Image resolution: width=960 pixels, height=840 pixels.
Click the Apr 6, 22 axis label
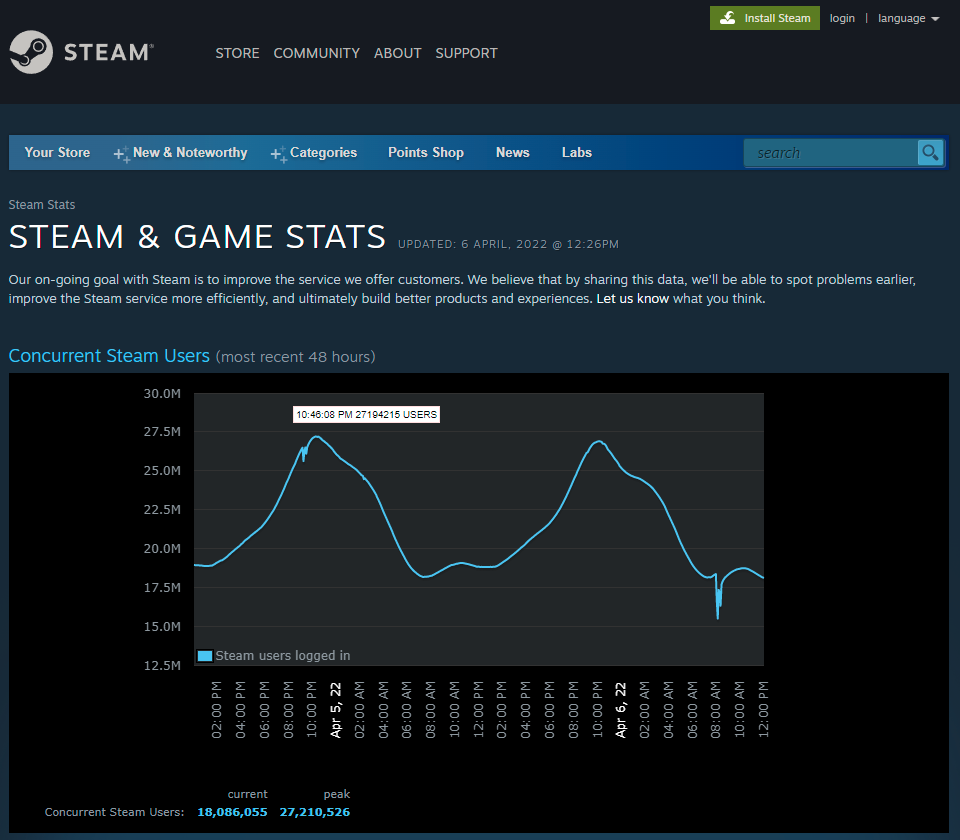pyautogui.click(x=621, y=710)
